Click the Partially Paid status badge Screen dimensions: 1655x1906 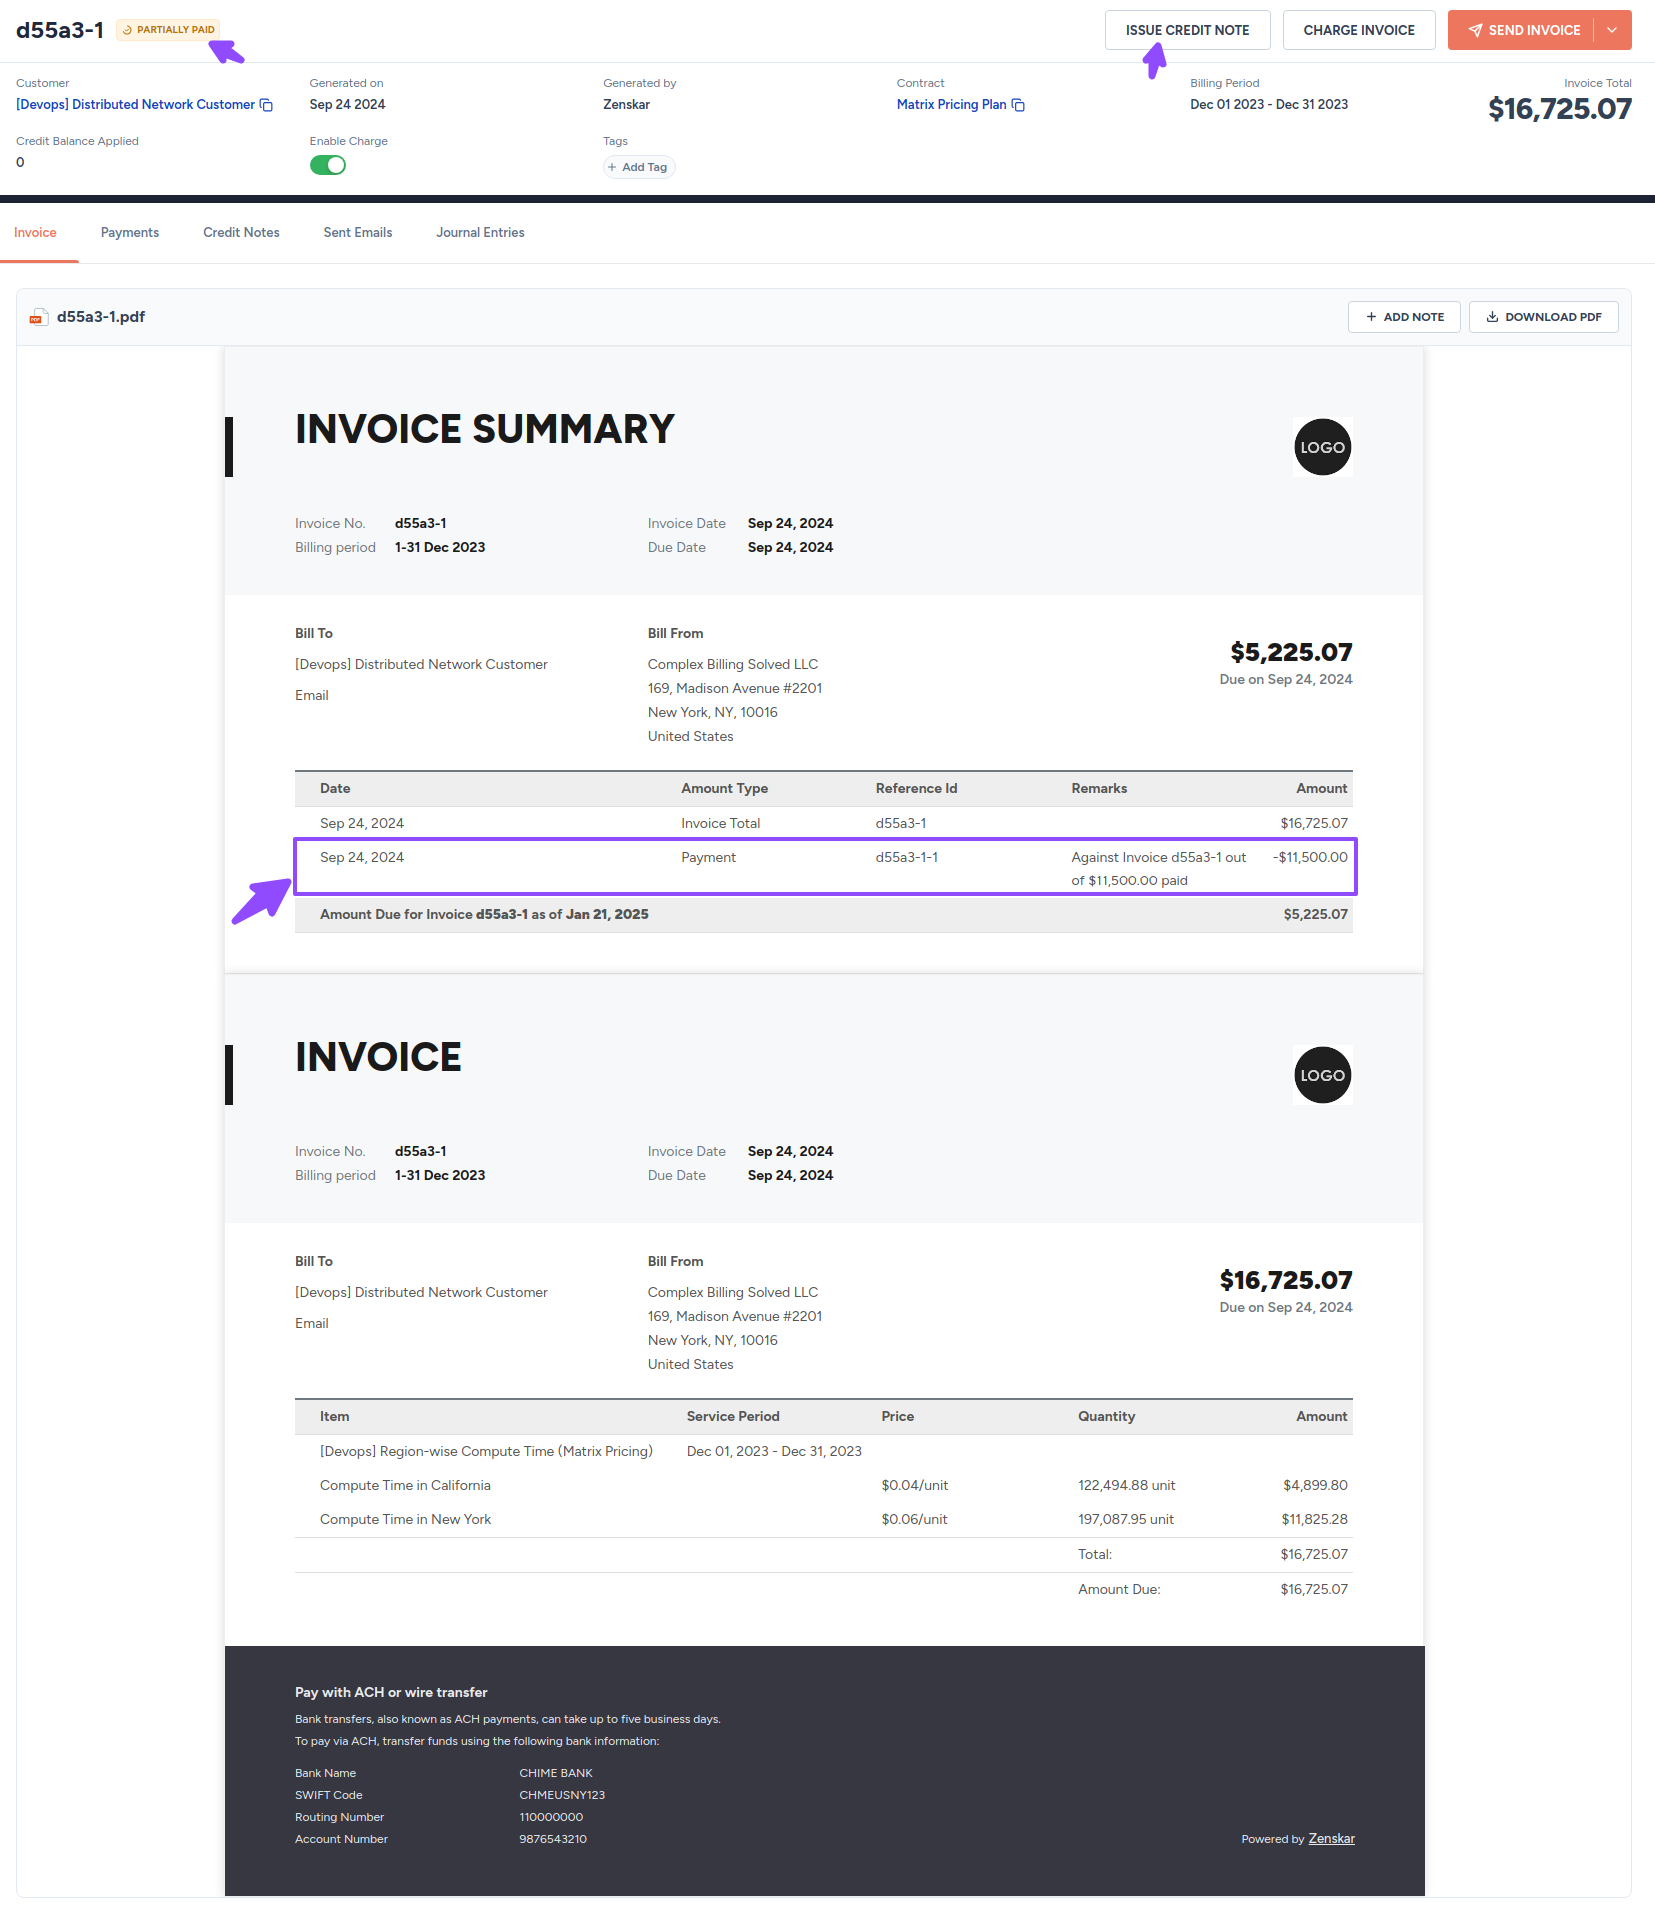pos(168,30)
